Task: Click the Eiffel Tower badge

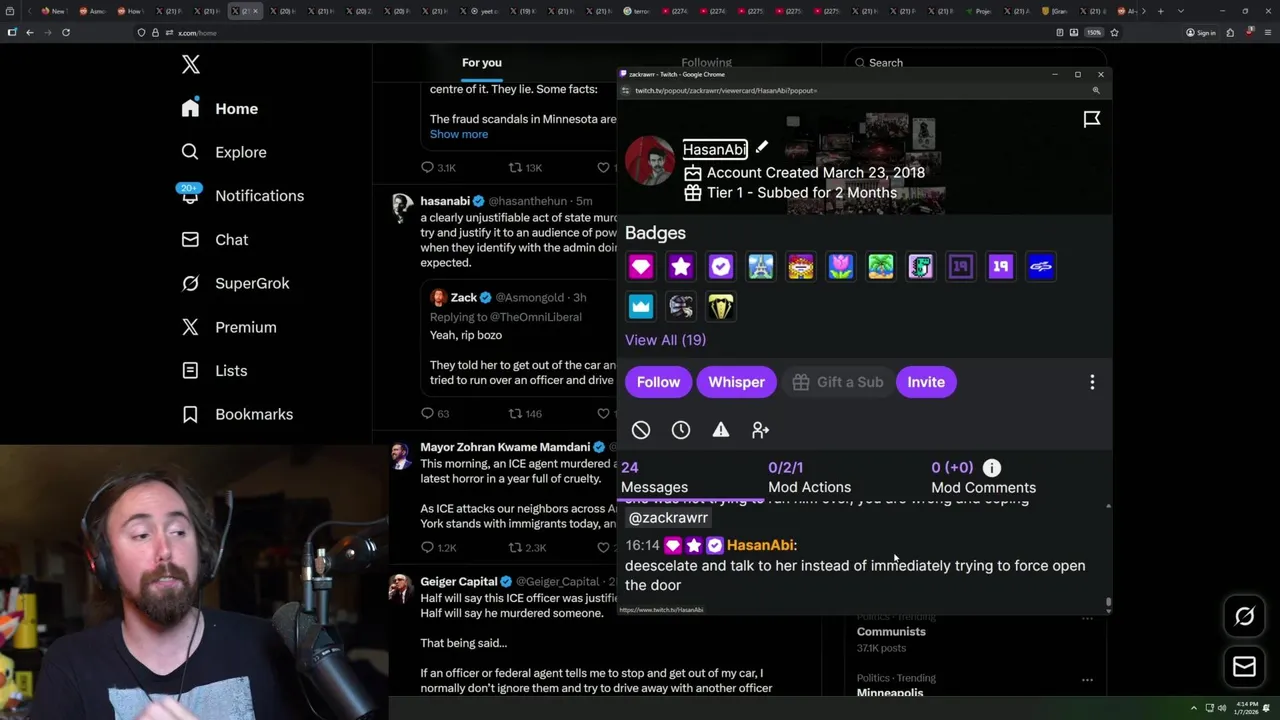Action: pyautogui.click(x=761, y=267)
